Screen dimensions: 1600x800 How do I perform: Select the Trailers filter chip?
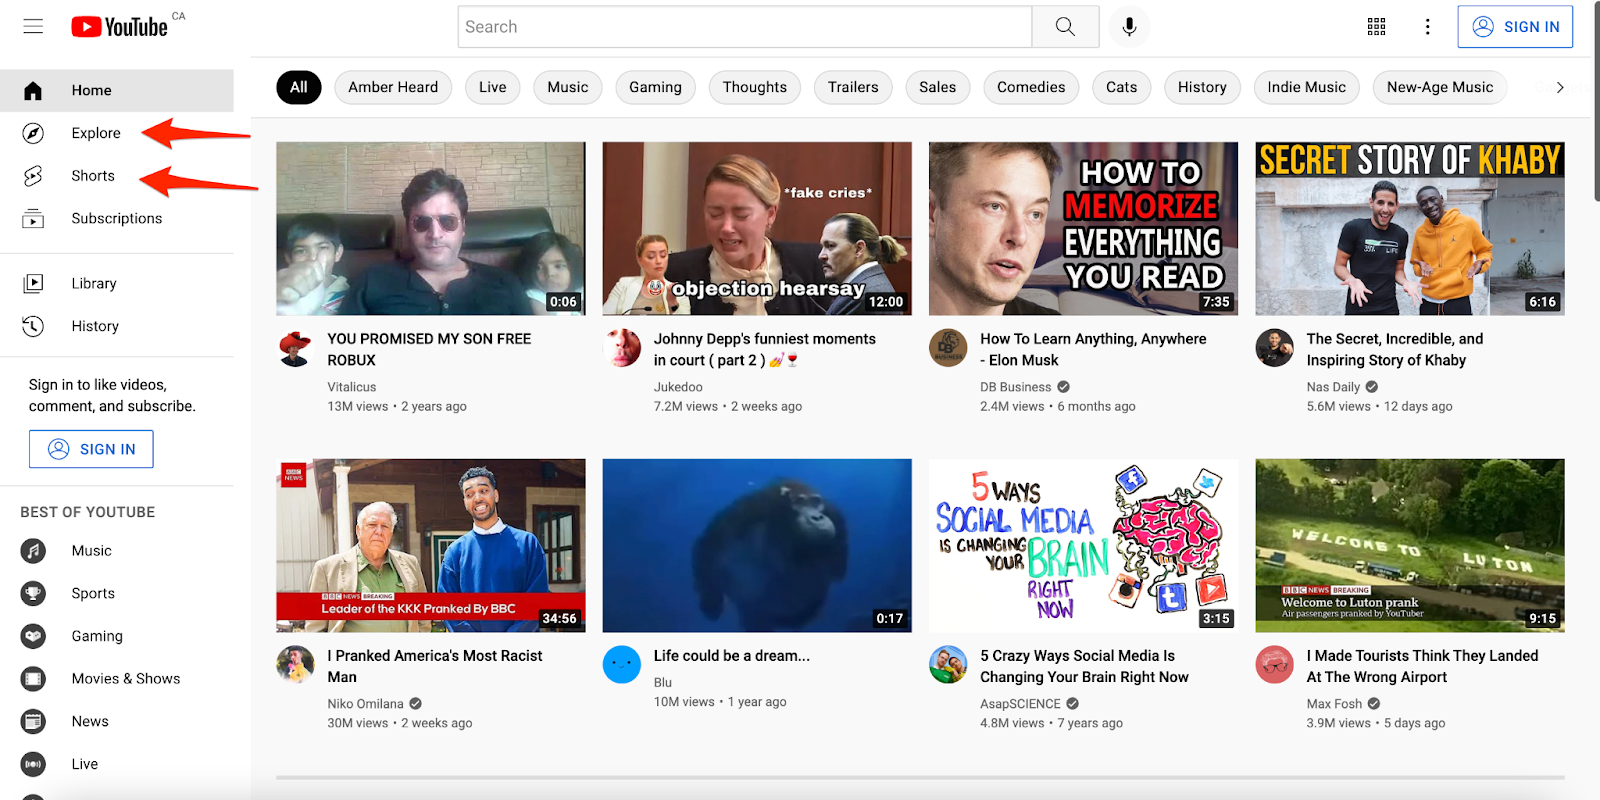pos(853,88)
